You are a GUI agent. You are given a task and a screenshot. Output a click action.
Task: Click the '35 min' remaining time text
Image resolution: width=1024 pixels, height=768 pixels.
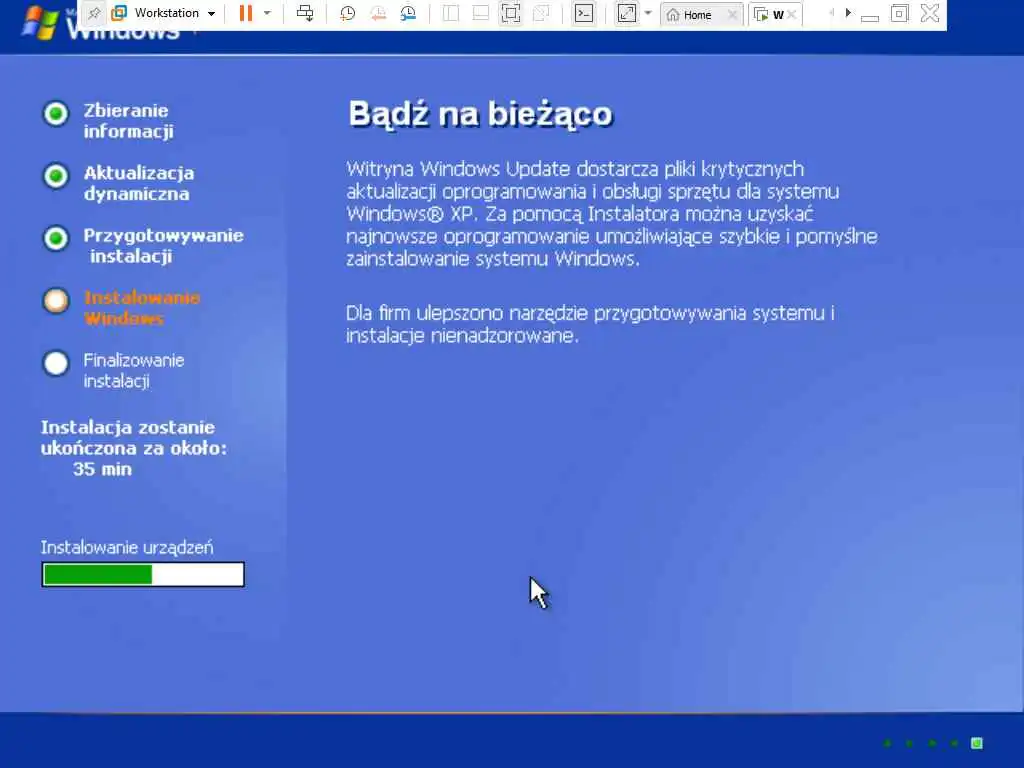pyautogui.click(x=102, y=469)
